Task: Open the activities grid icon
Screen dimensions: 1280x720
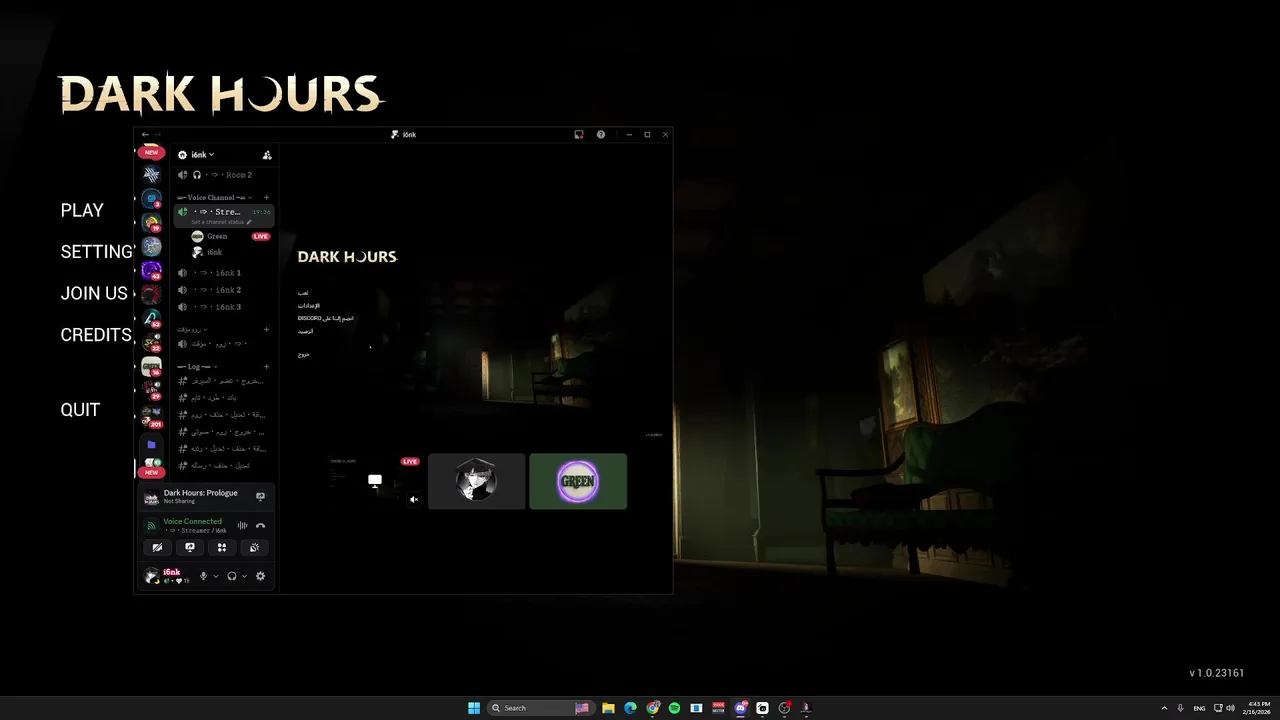Action: click(222, 547)
